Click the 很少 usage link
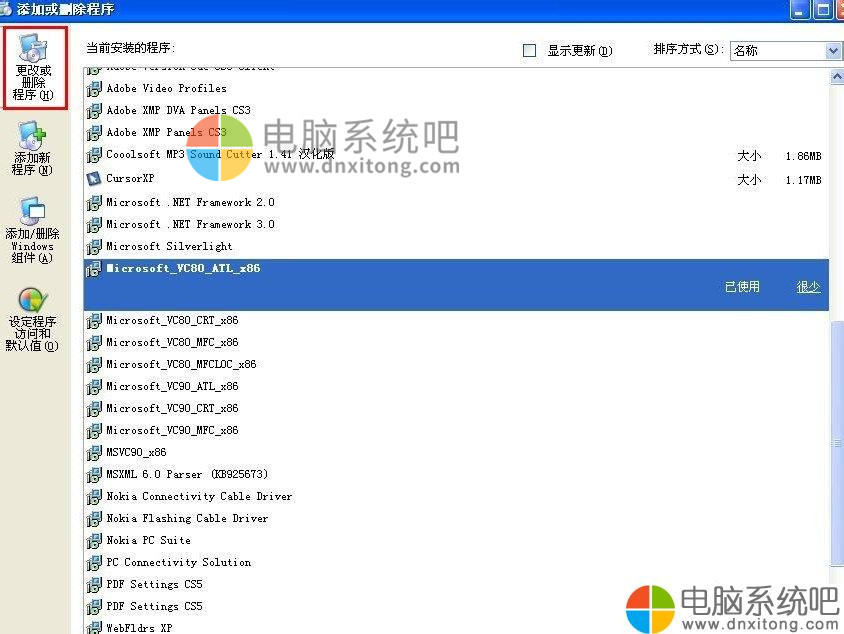 click(x=808, y=287)
